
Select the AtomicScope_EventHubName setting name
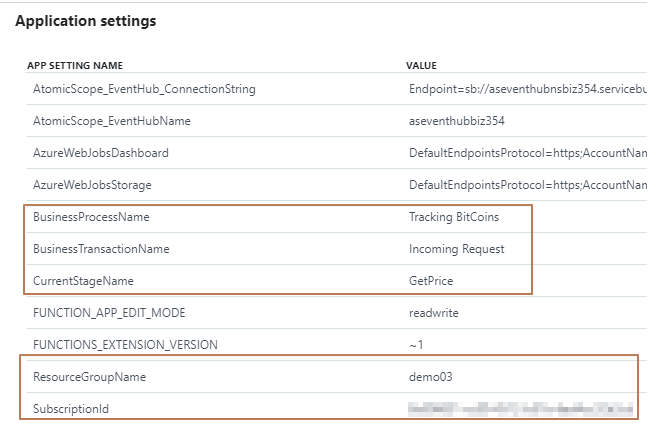pos(111,121)
